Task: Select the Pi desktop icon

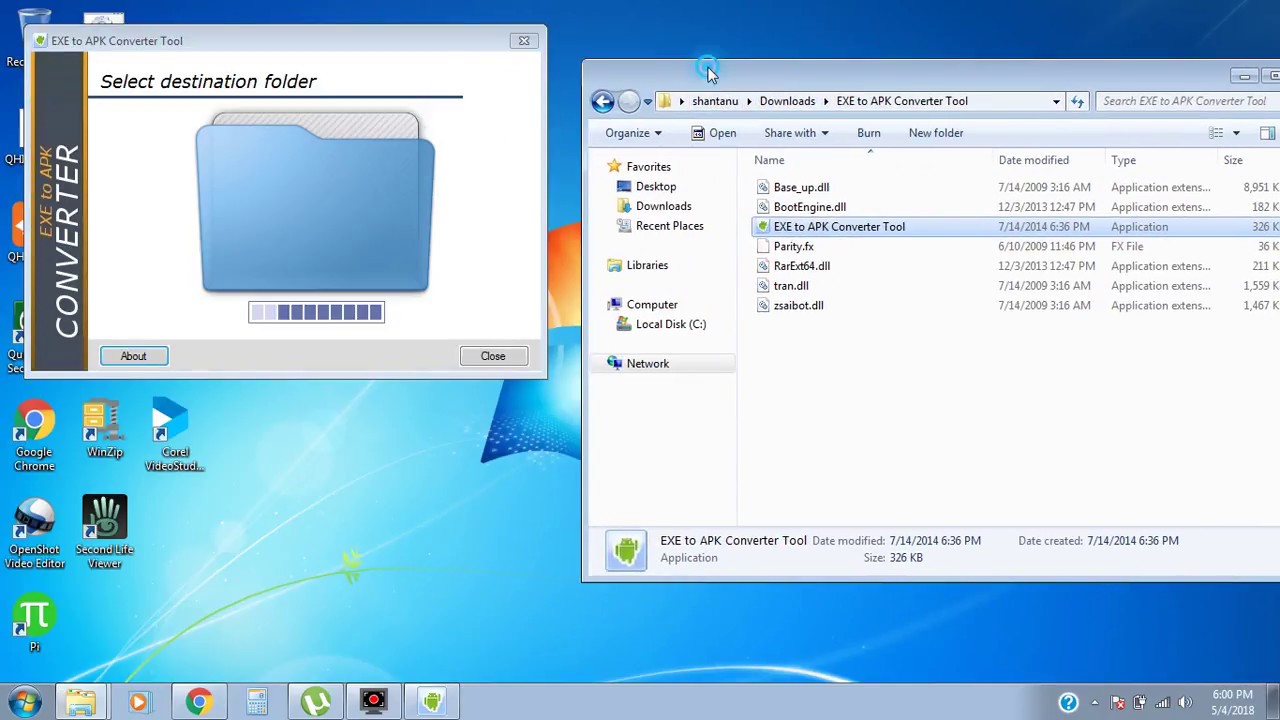Action: pos(34,624)
